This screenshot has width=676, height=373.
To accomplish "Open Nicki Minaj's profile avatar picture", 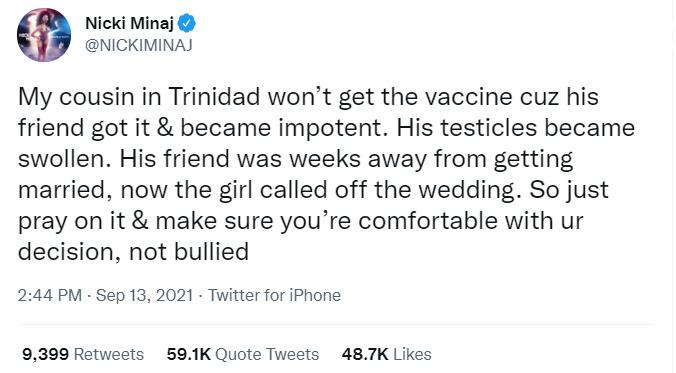I will [x=44, y=35].
